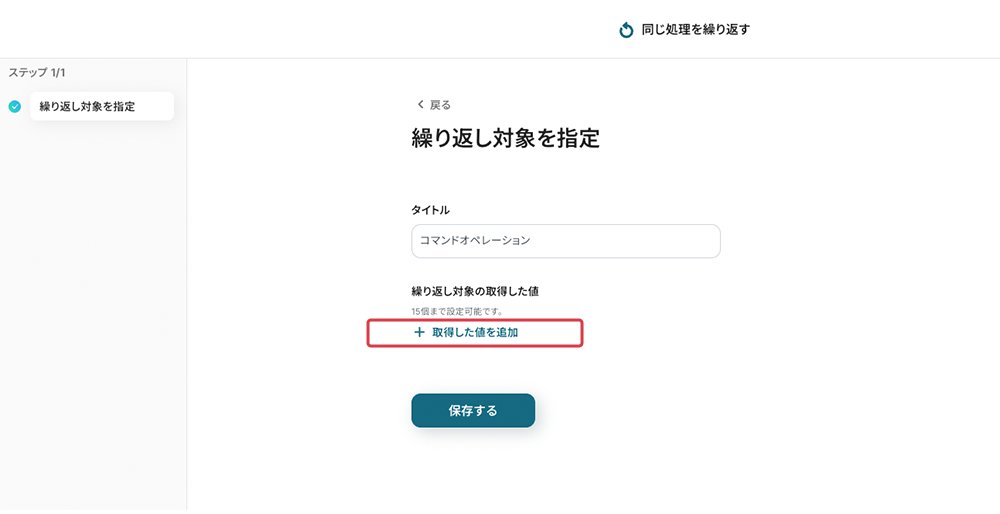
Task: Select the 繰り返し対象を指定 step in sidebar
Action: pos(101,106)
